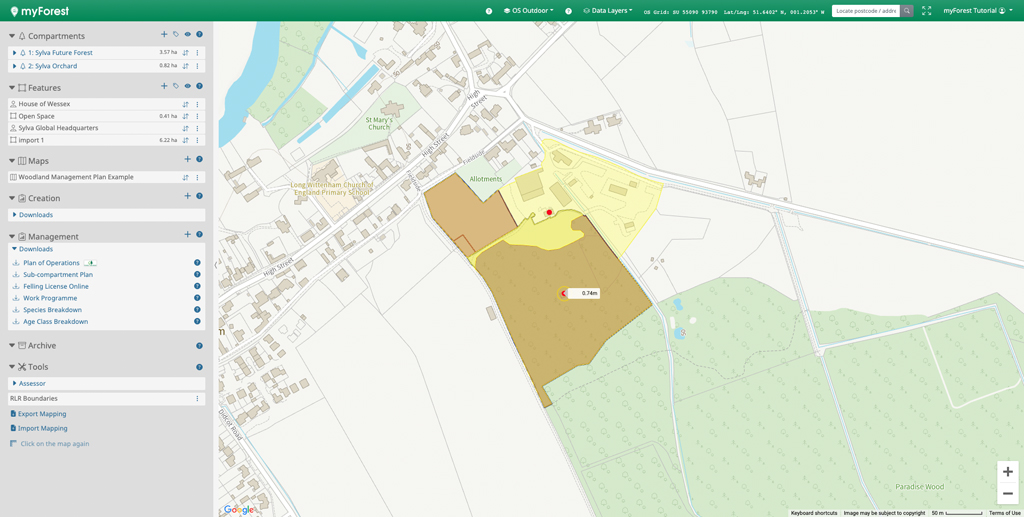The width and height of the screenshot is (1024, 517).
Task: Add a new compartment with plus icon
Action: click(x=164, y=35)
